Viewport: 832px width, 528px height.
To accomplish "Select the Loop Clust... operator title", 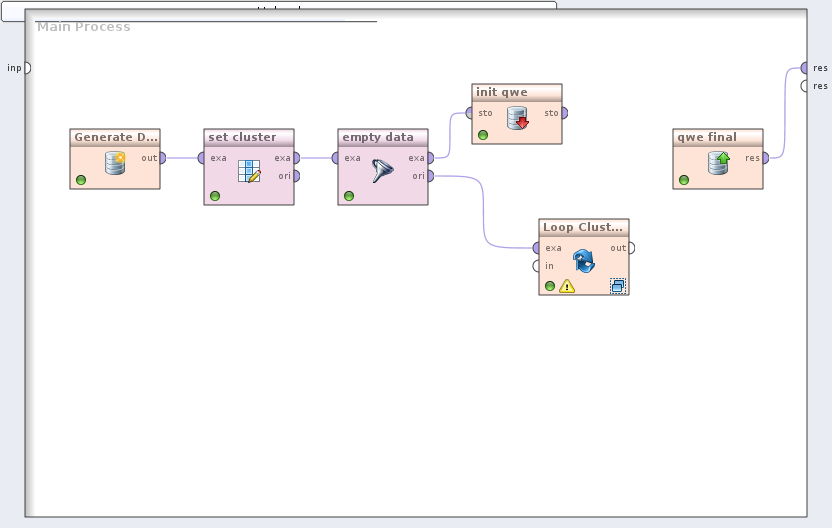I will (583, 227).
